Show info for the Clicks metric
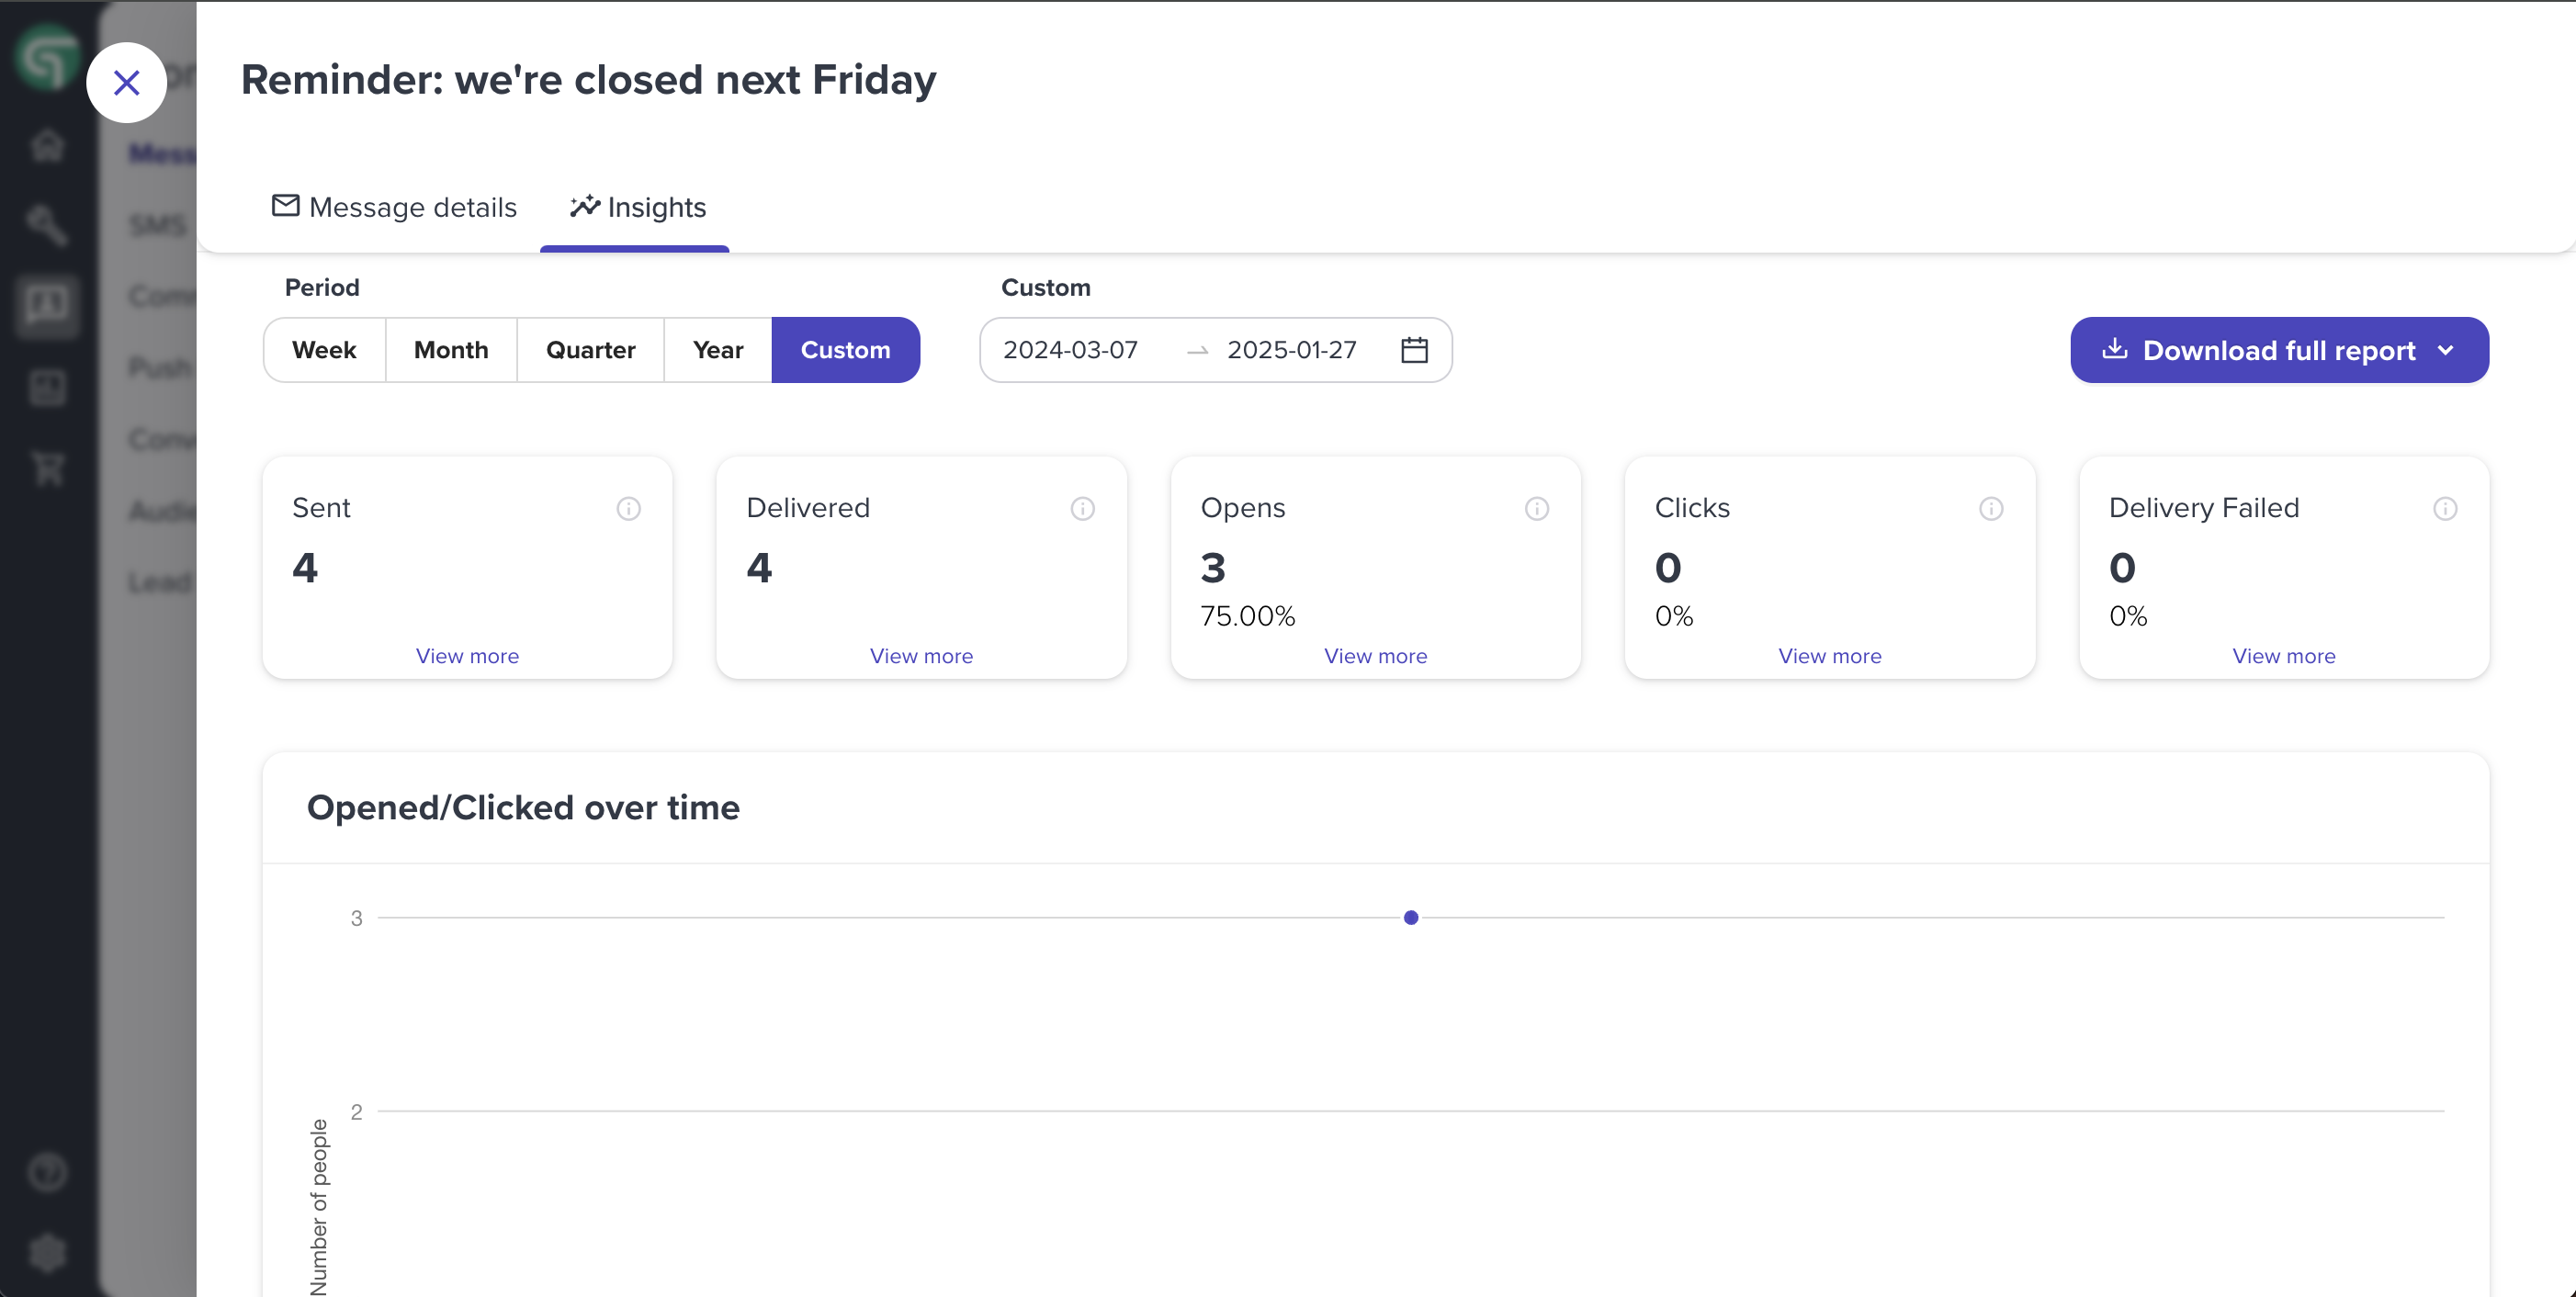2576x1297 pixels. coord(1990,509)
